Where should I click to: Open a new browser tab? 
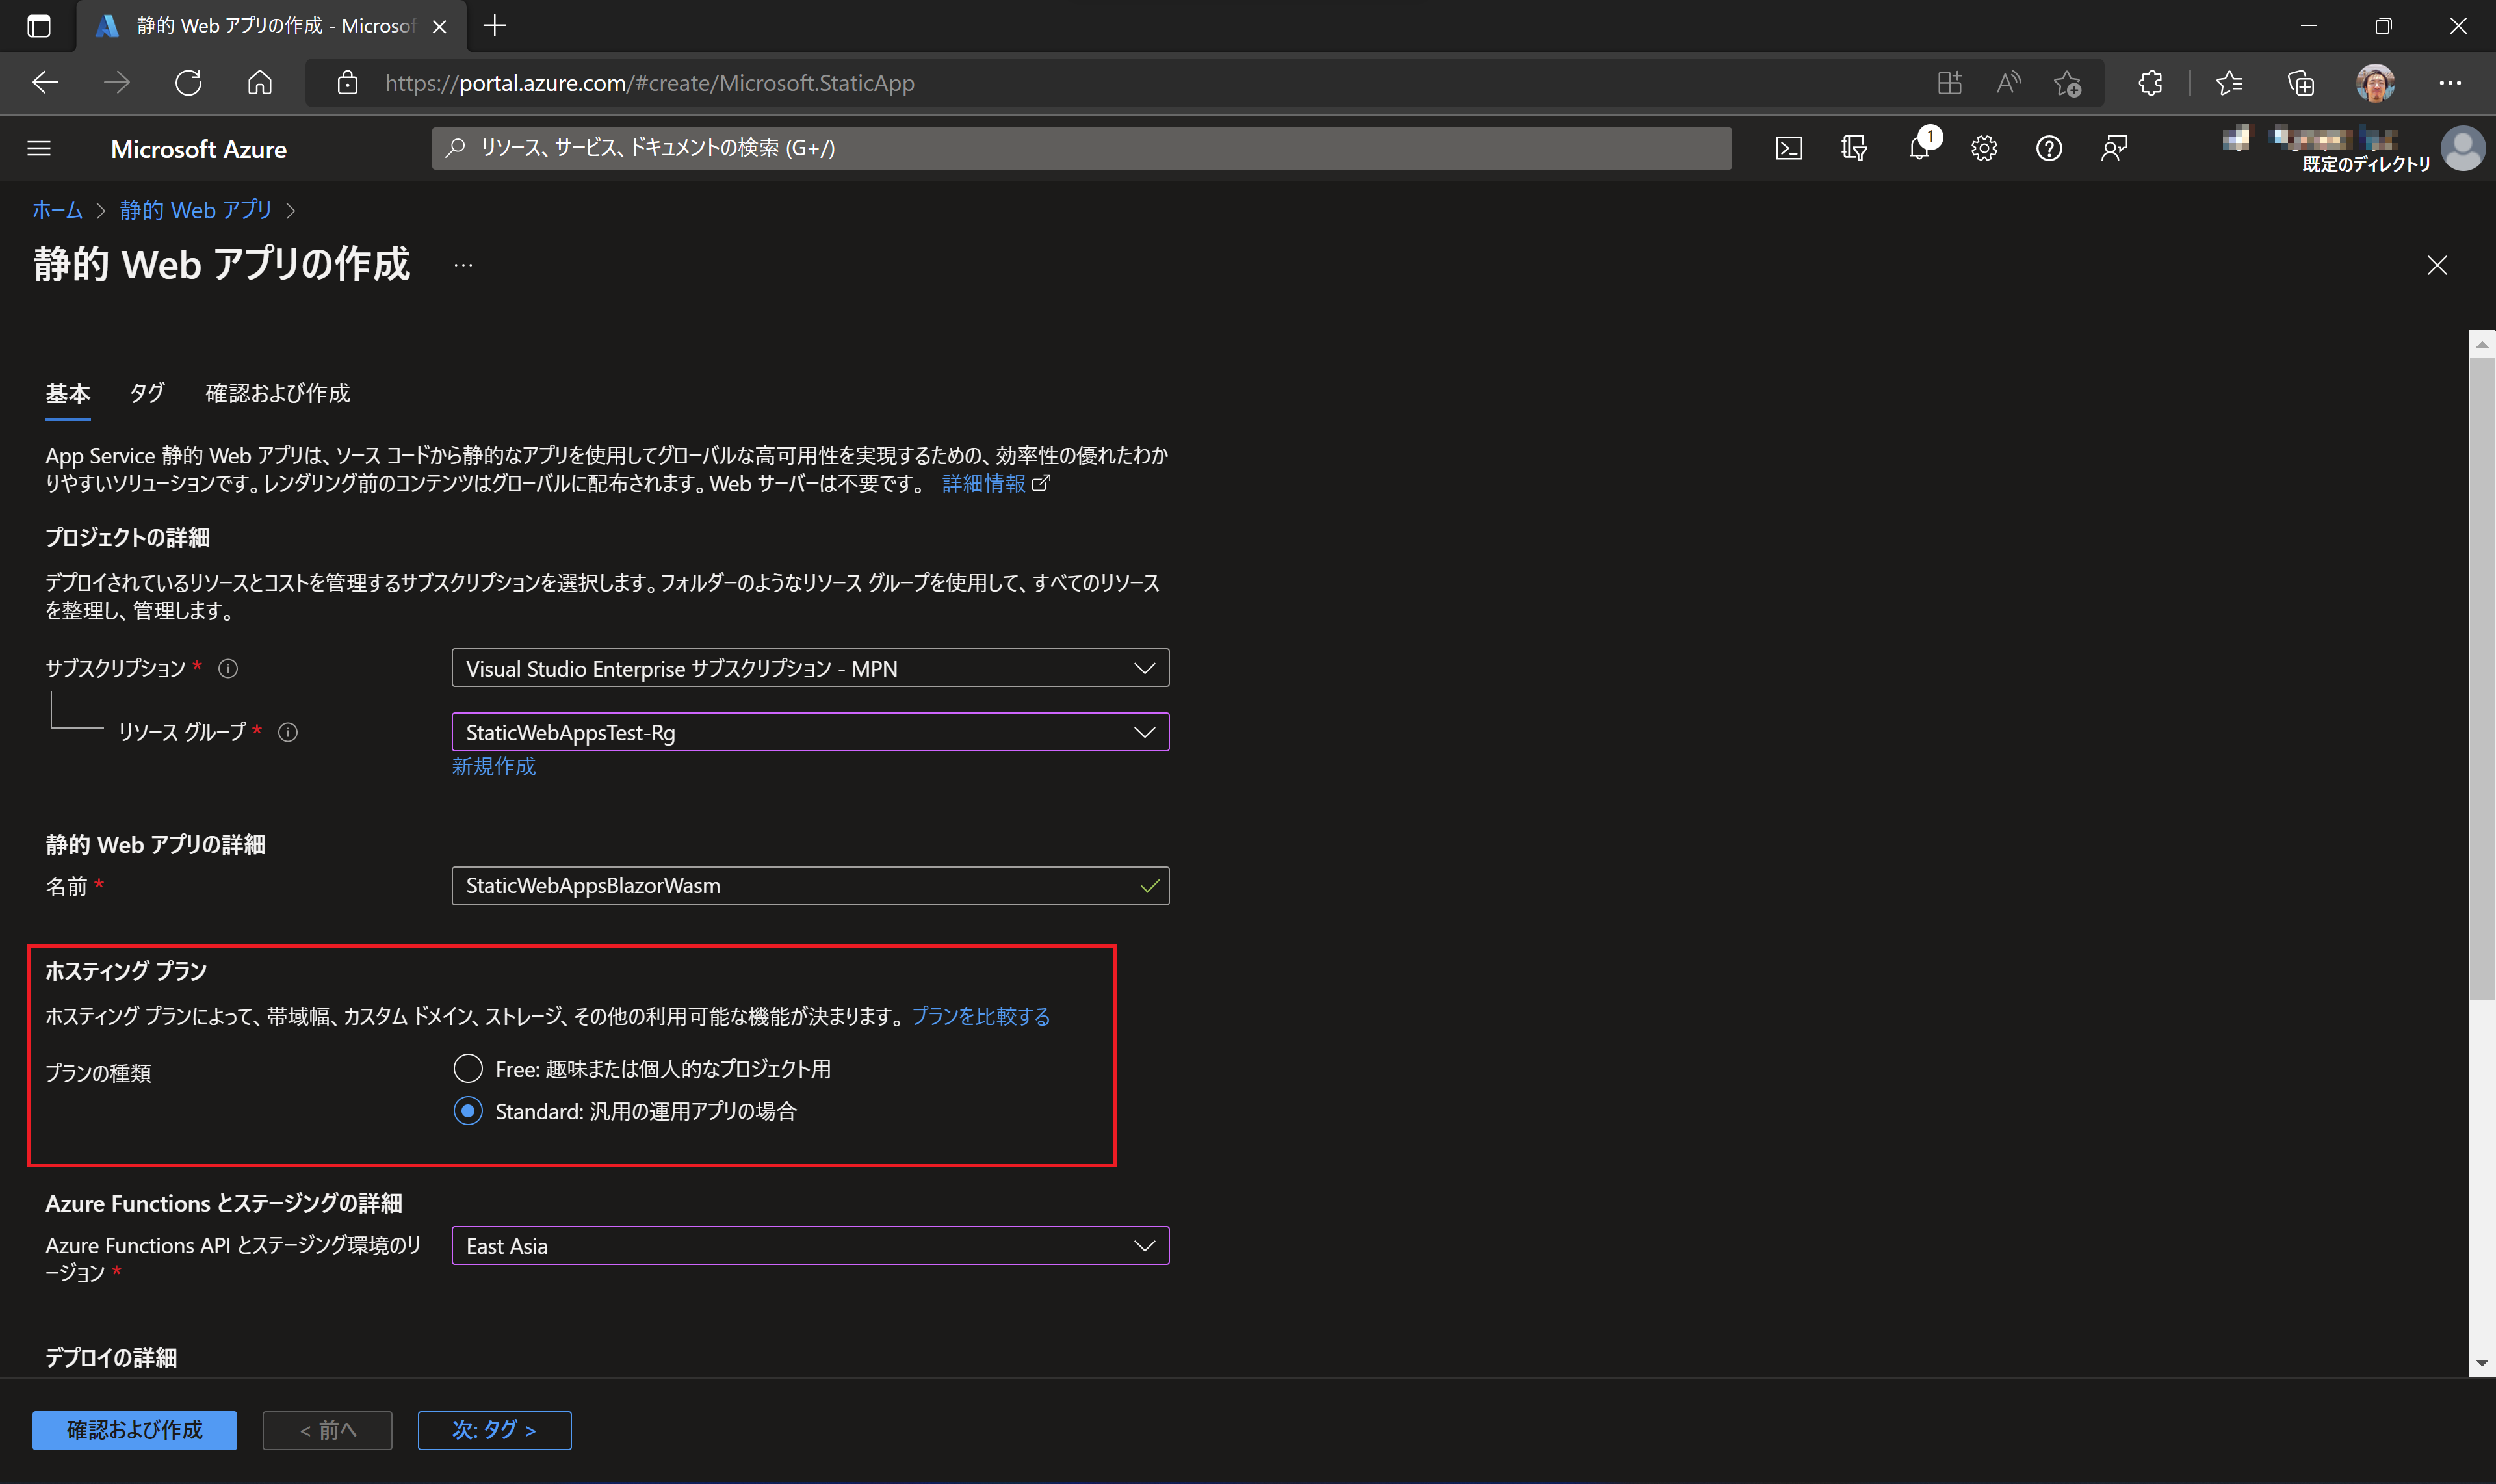point(495,25)
